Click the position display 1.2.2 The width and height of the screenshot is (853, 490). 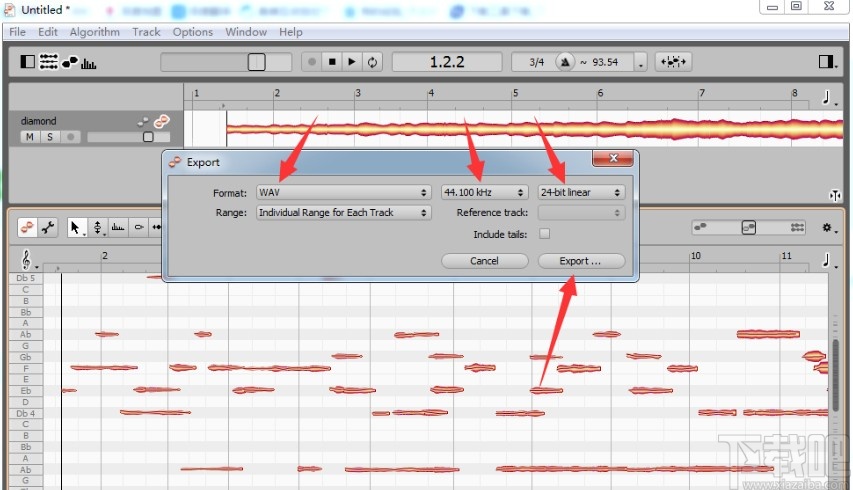tap(447, 61)
